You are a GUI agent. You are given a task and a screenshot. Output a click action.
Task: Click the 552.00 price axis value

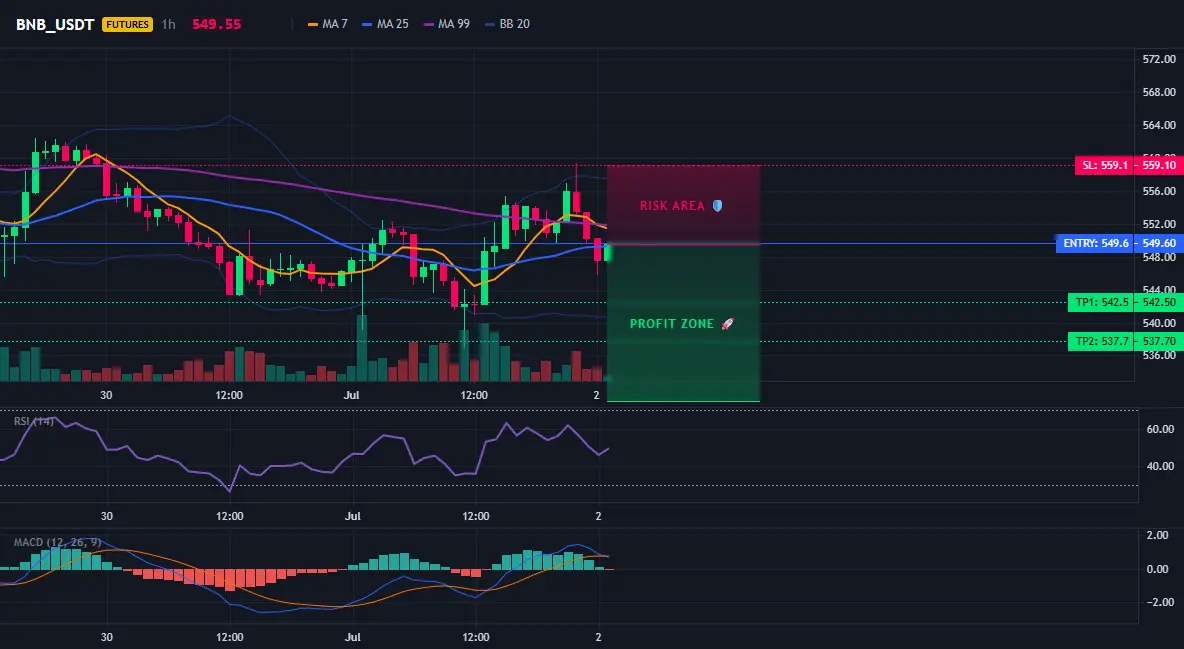[x=1159, y=224]
